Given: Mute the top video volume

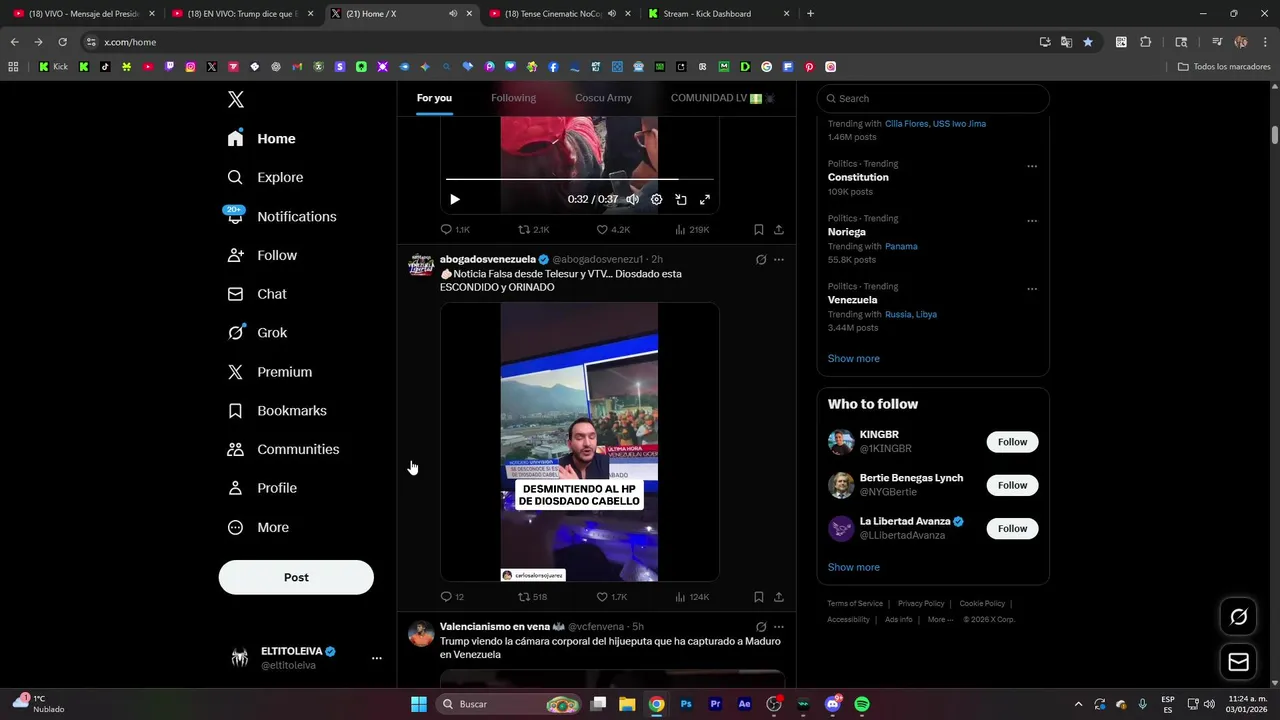Looking at the screenshot, I should pyautogui.click(x=633, y=199).
